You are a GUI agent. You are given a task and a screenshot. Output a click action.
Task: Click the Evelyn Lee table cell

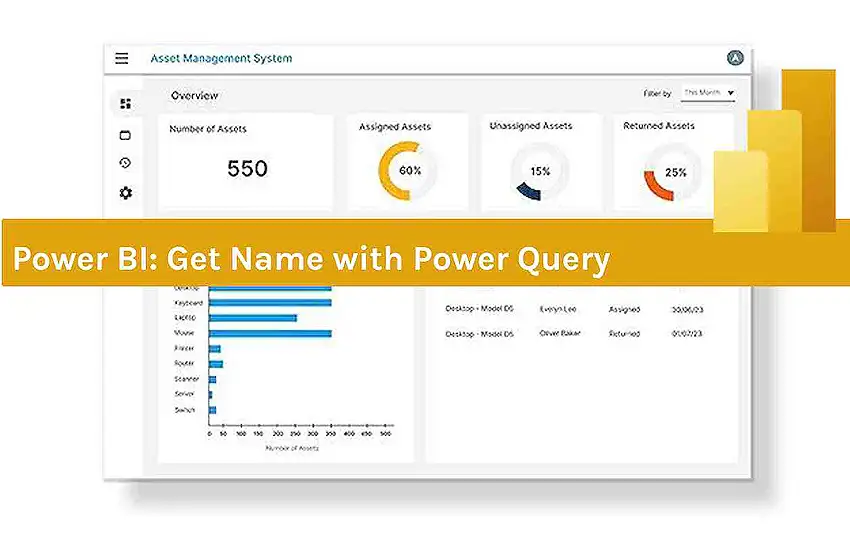pos(558,309)
